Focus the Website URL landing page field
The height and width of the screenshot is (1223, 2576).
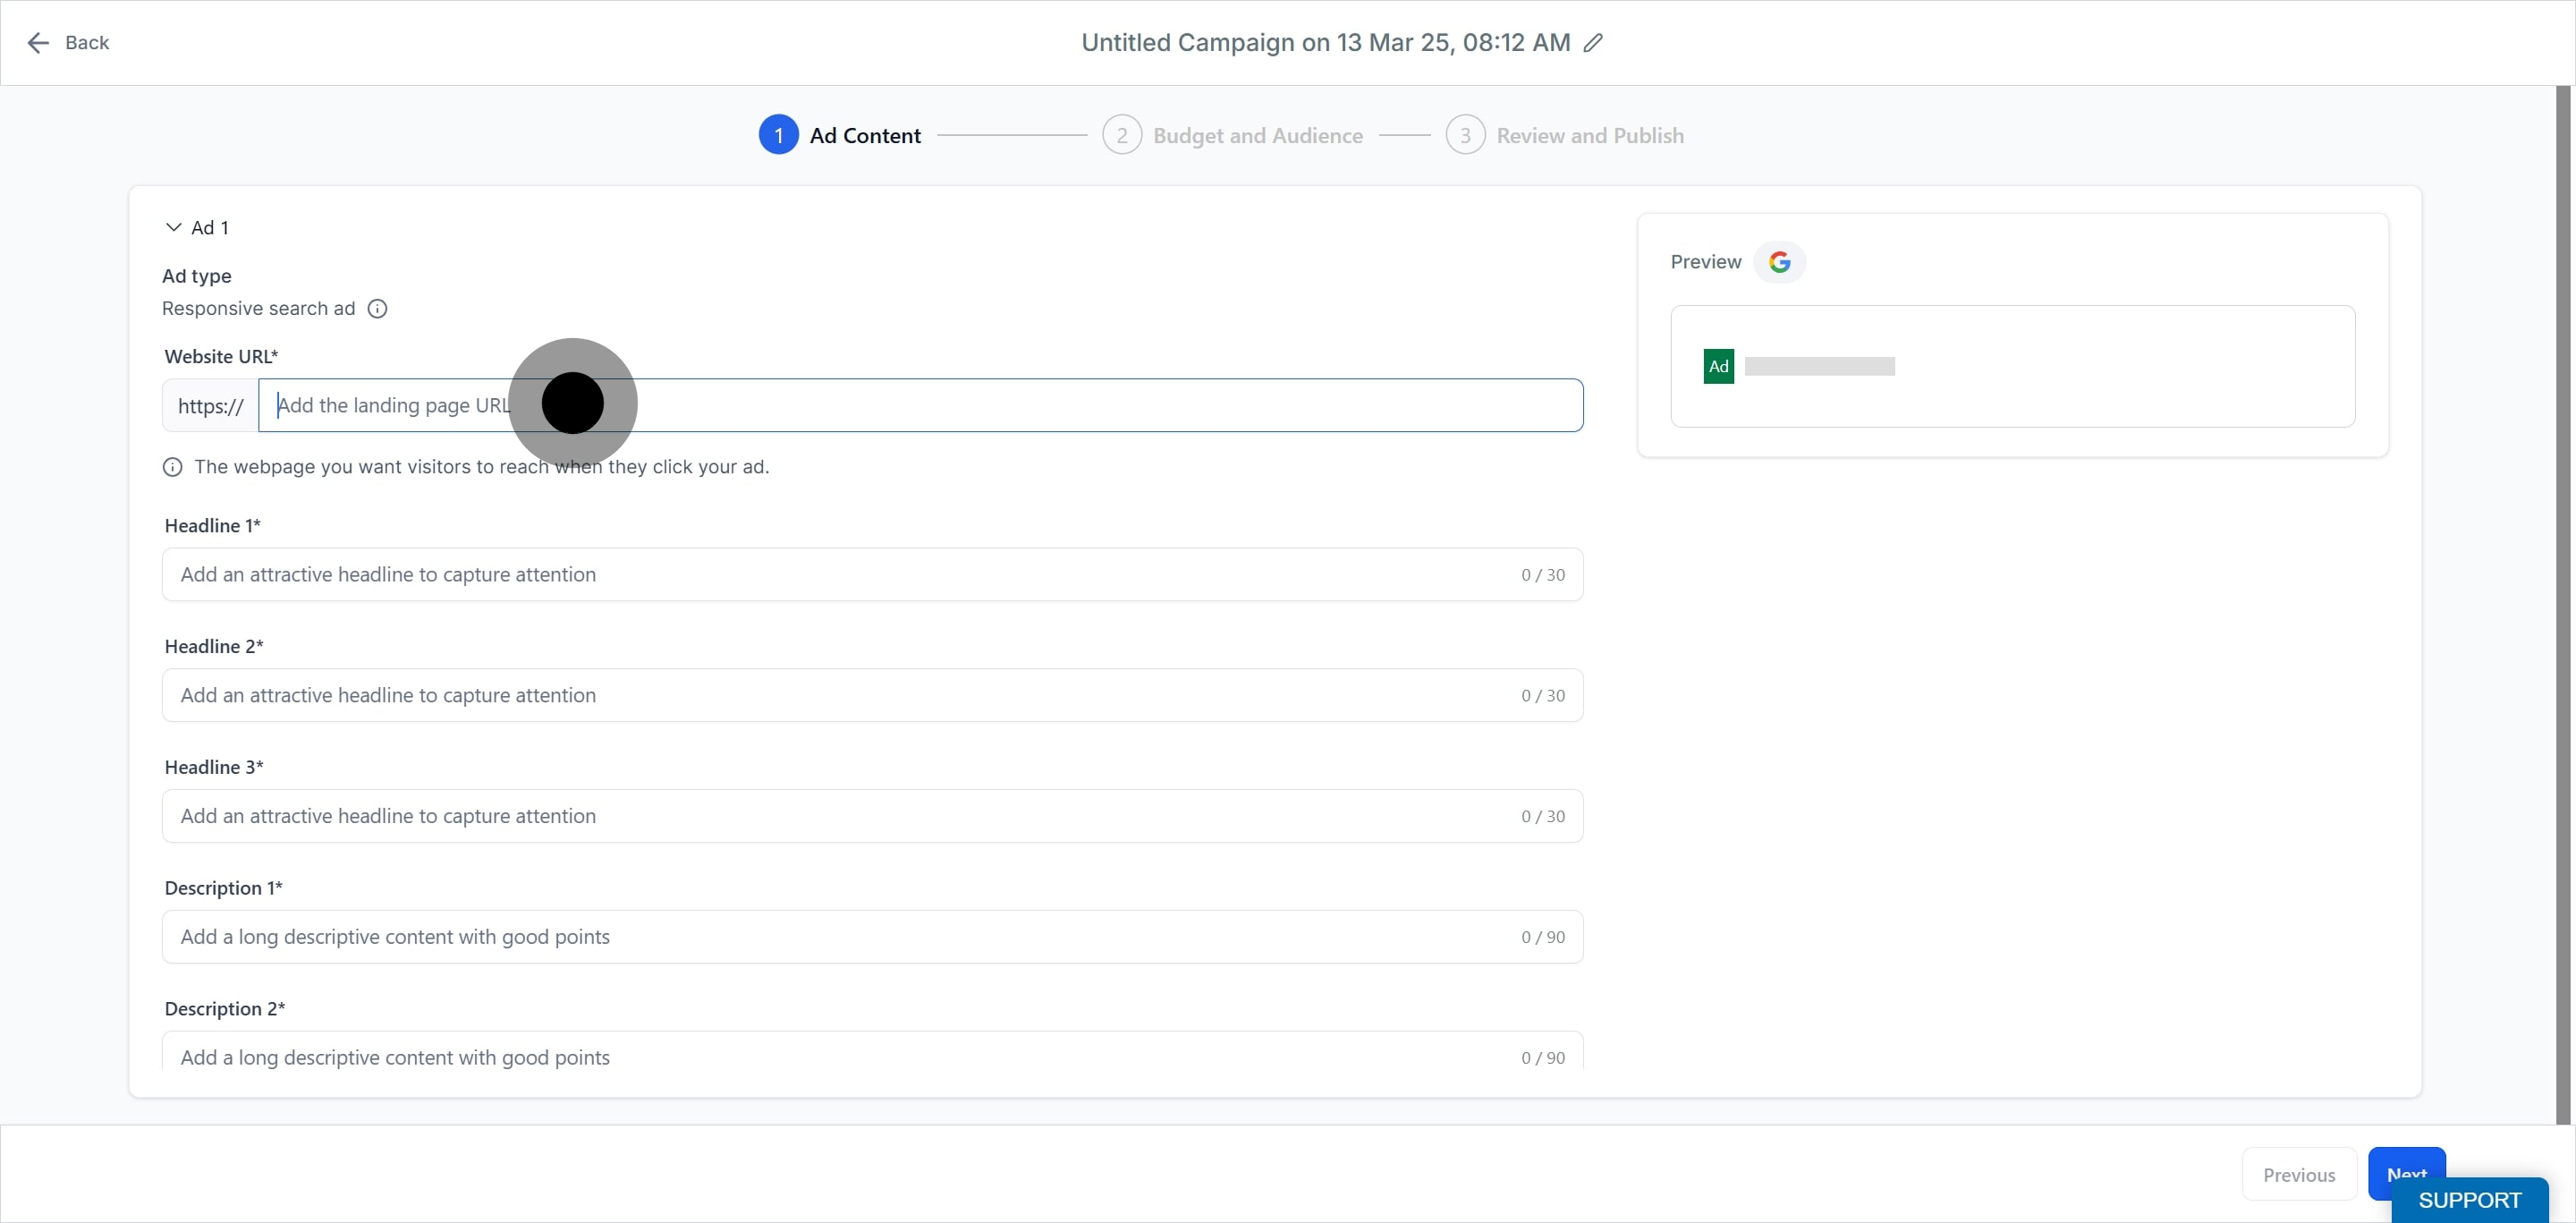(x=920, y=405)
